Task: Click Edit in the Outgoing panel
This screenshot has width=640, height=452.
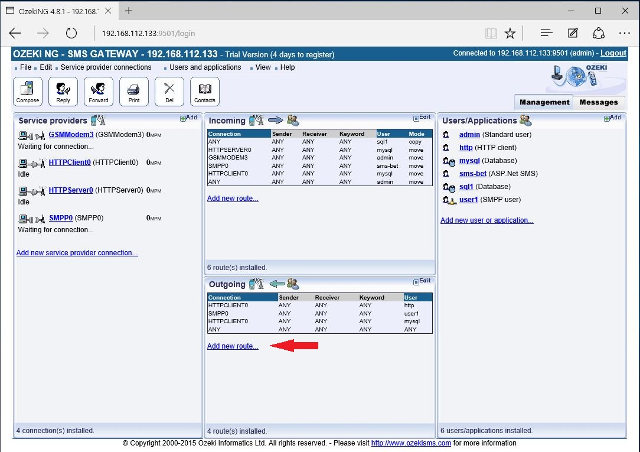Action: pyautogui.click(x=422, y=281)
